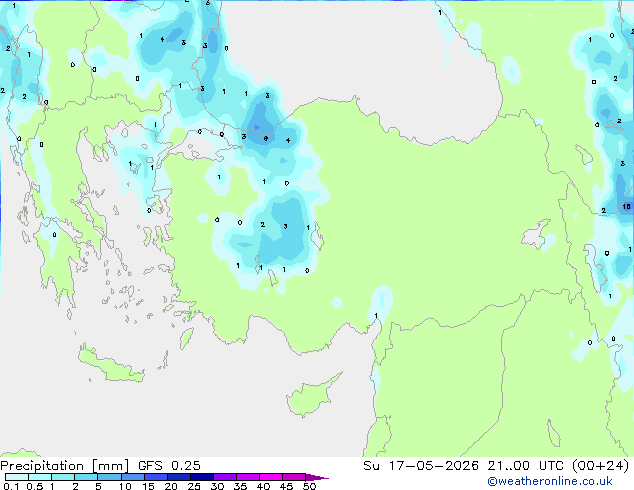Click the 35 to 40 mm legend swatch
The width and height of the screenshot is (634, 490).
tap(247, 477)
